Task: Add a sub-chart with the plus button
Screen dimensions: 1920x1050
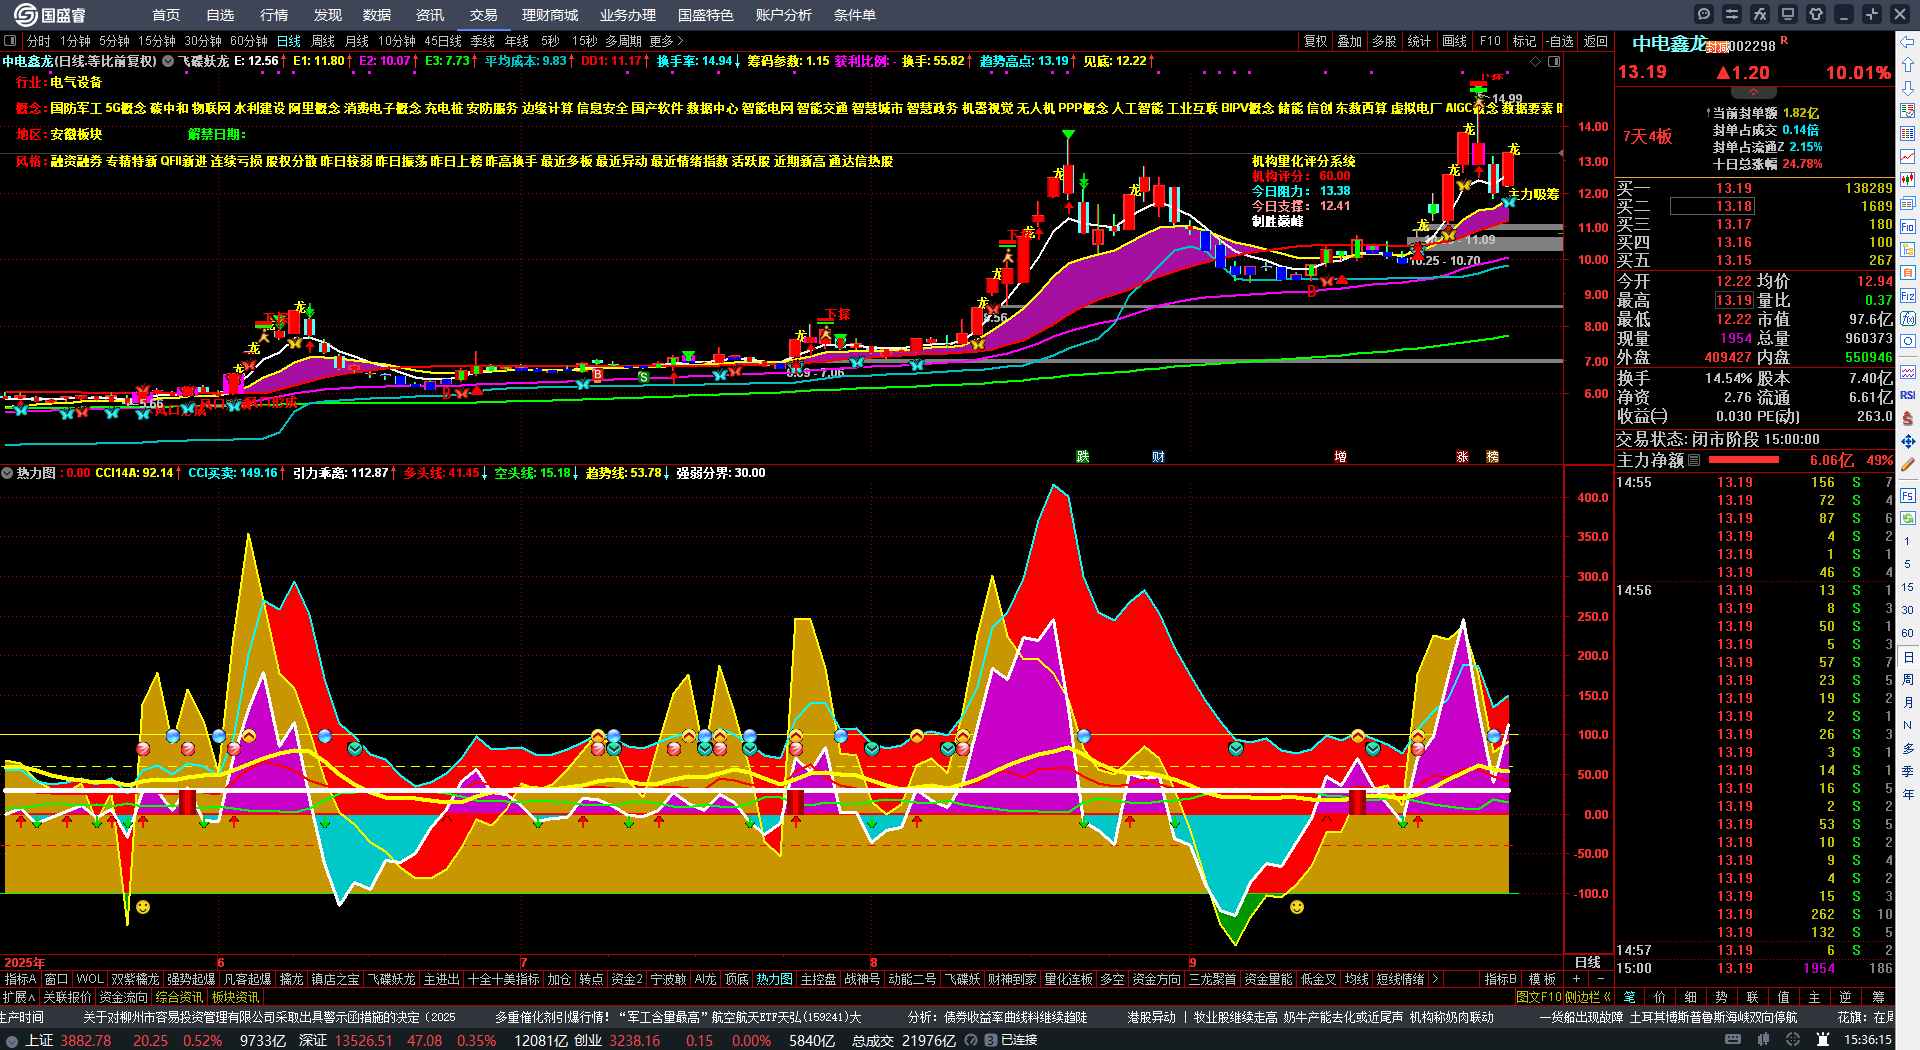Action: (1577, 979)
